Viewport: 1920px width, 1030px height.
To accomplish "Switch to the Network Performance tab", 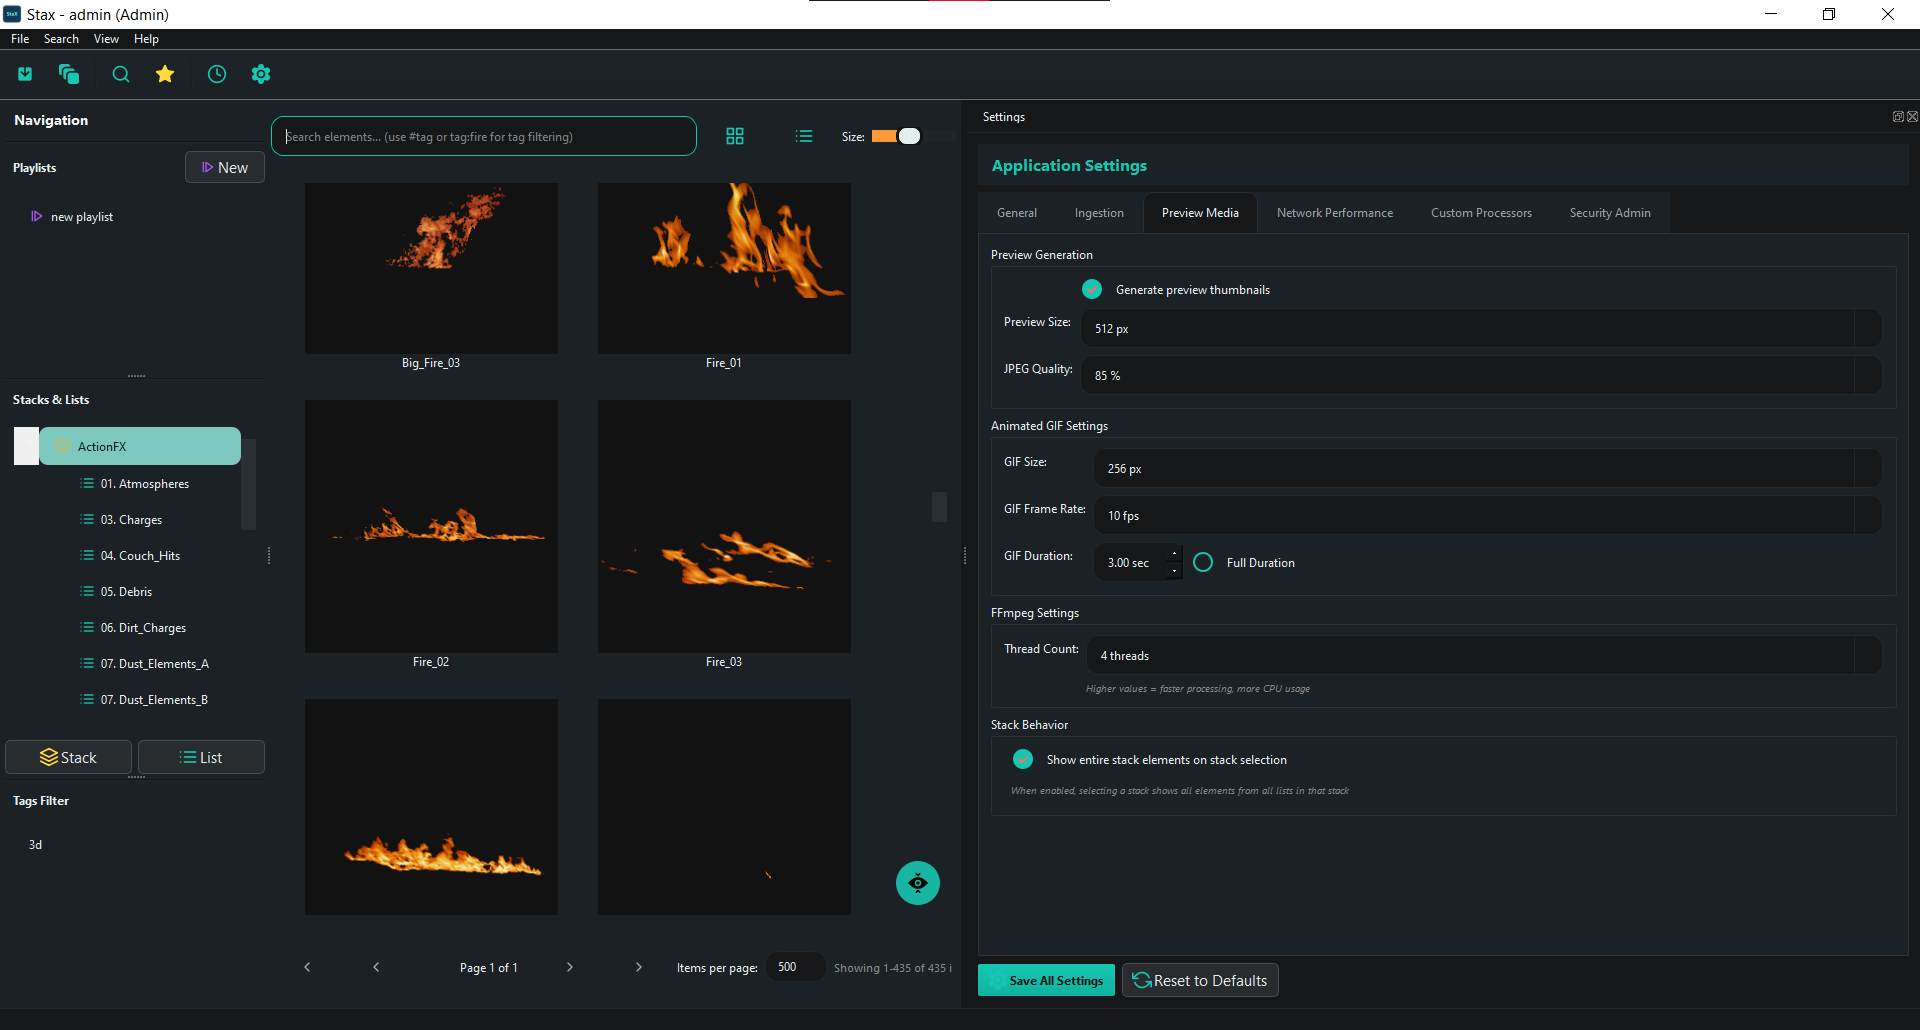I will point(1334,213).
